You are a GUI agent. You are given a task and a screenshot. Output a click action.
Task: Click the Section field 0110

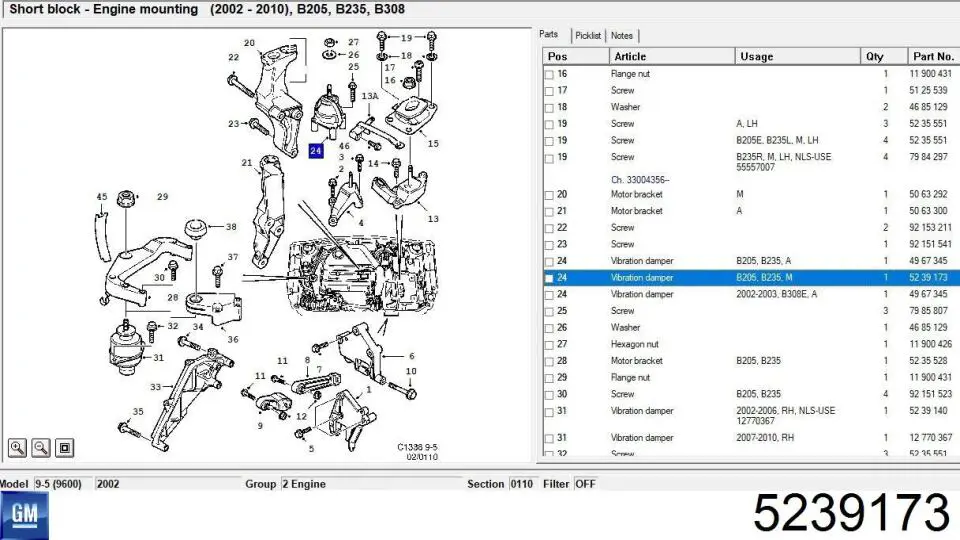coord(523,484)
